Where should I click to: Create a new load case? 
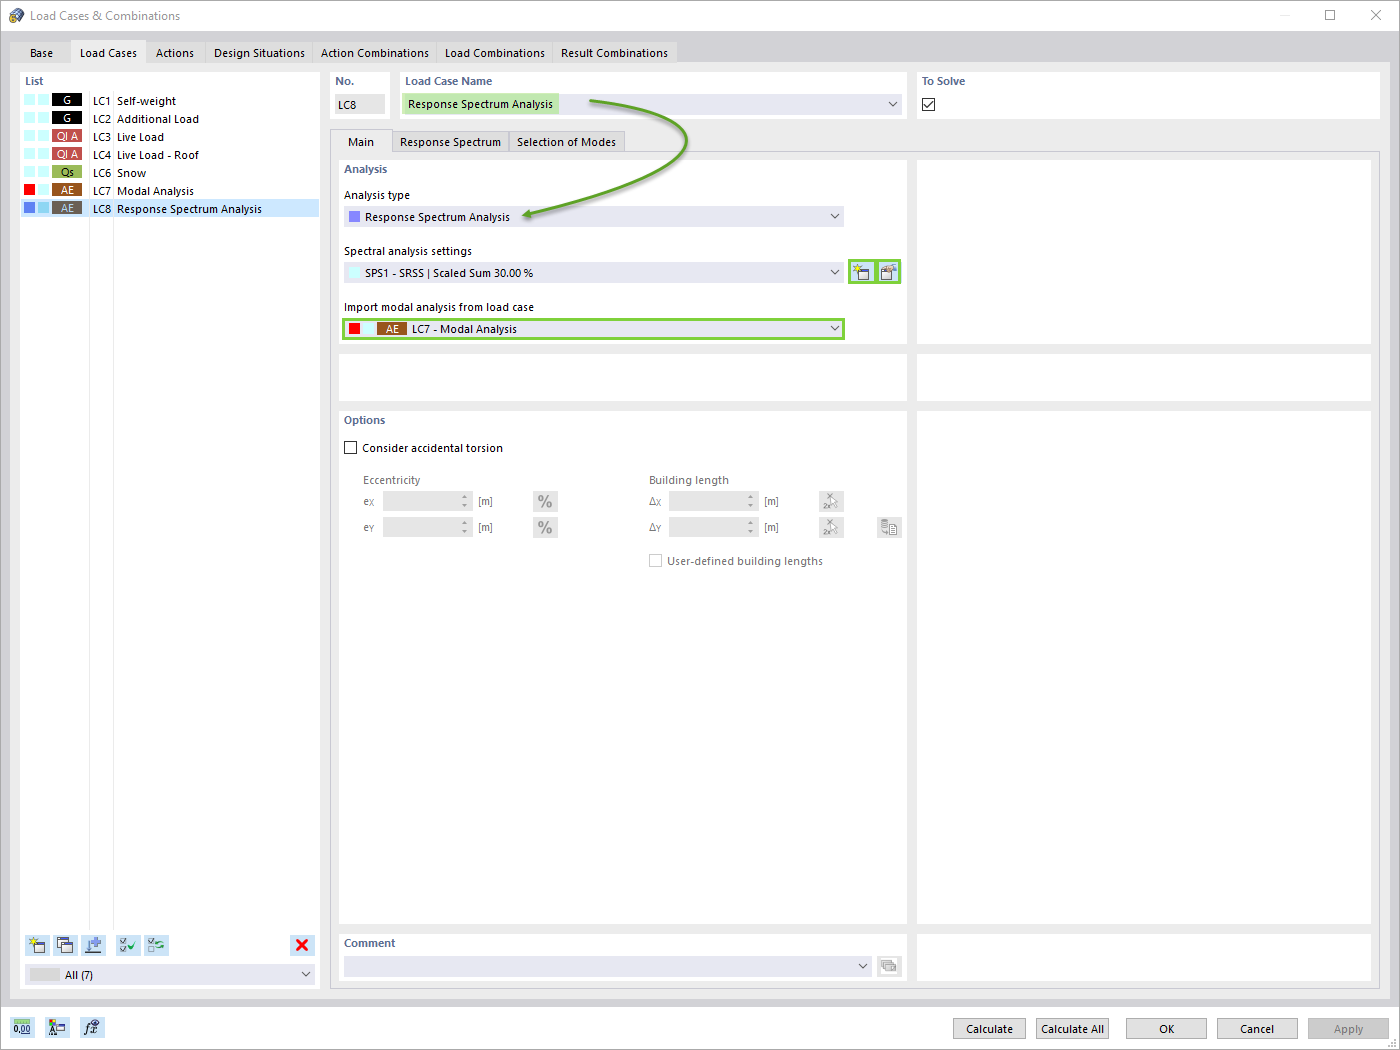pos(37,945)
